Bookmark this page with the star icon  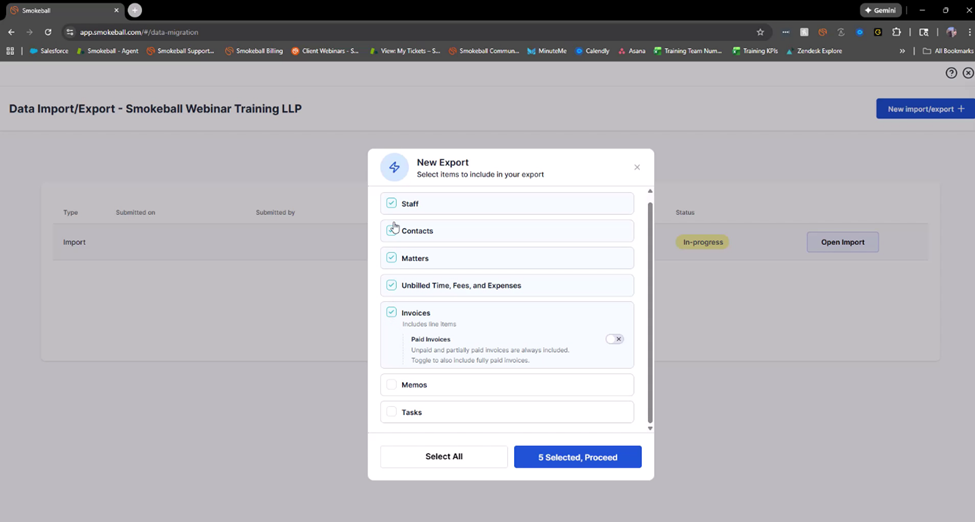pos(760,32)
